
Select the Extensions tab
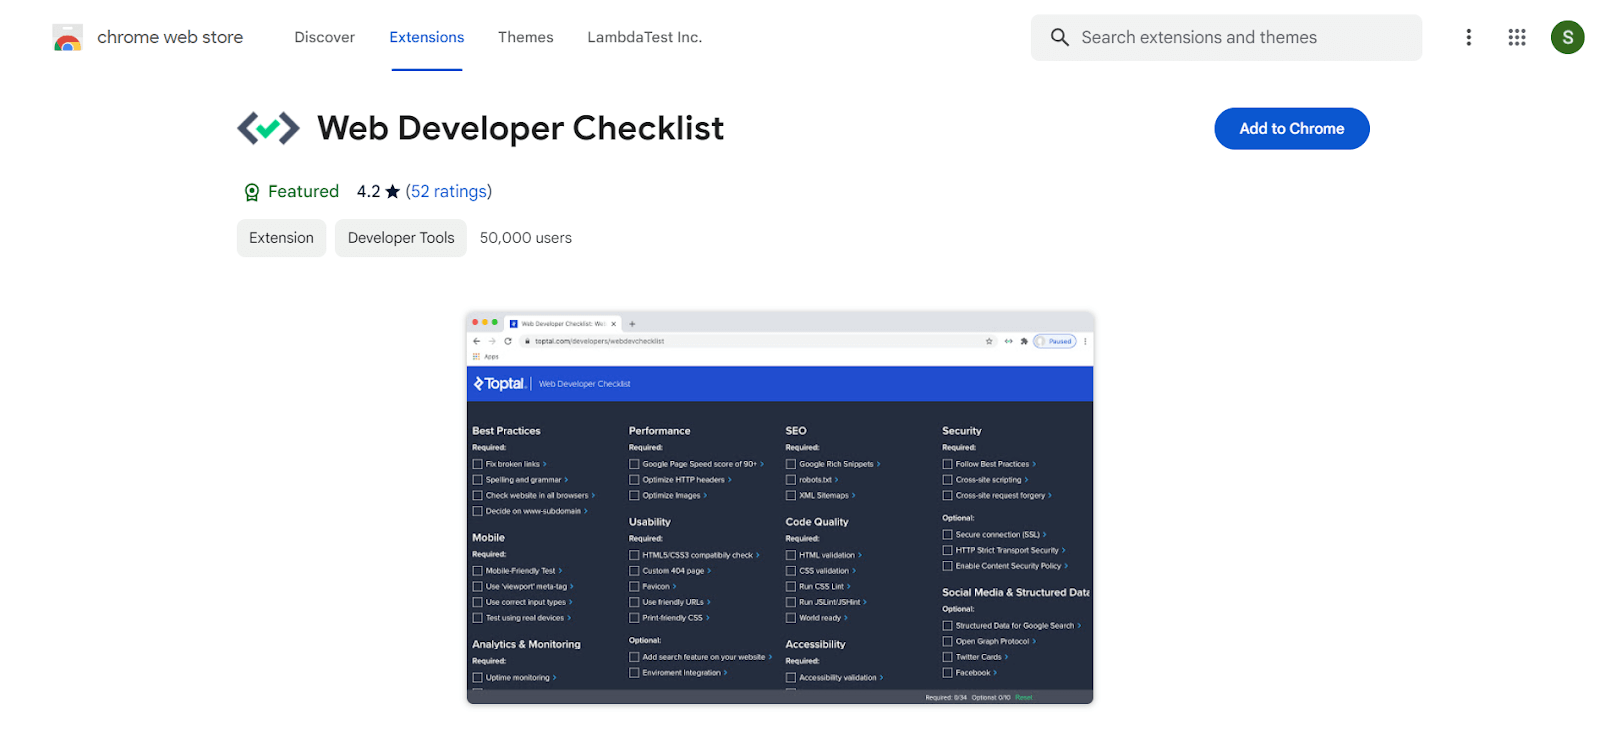coord(427,37)
